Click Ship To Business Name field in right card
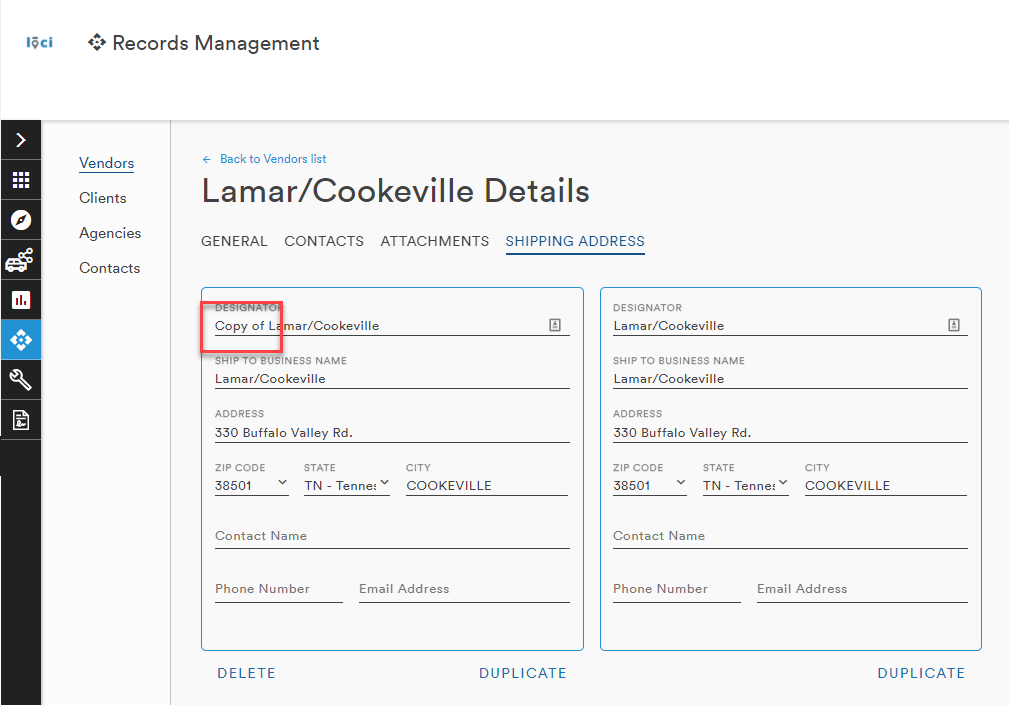 [791, 379]
